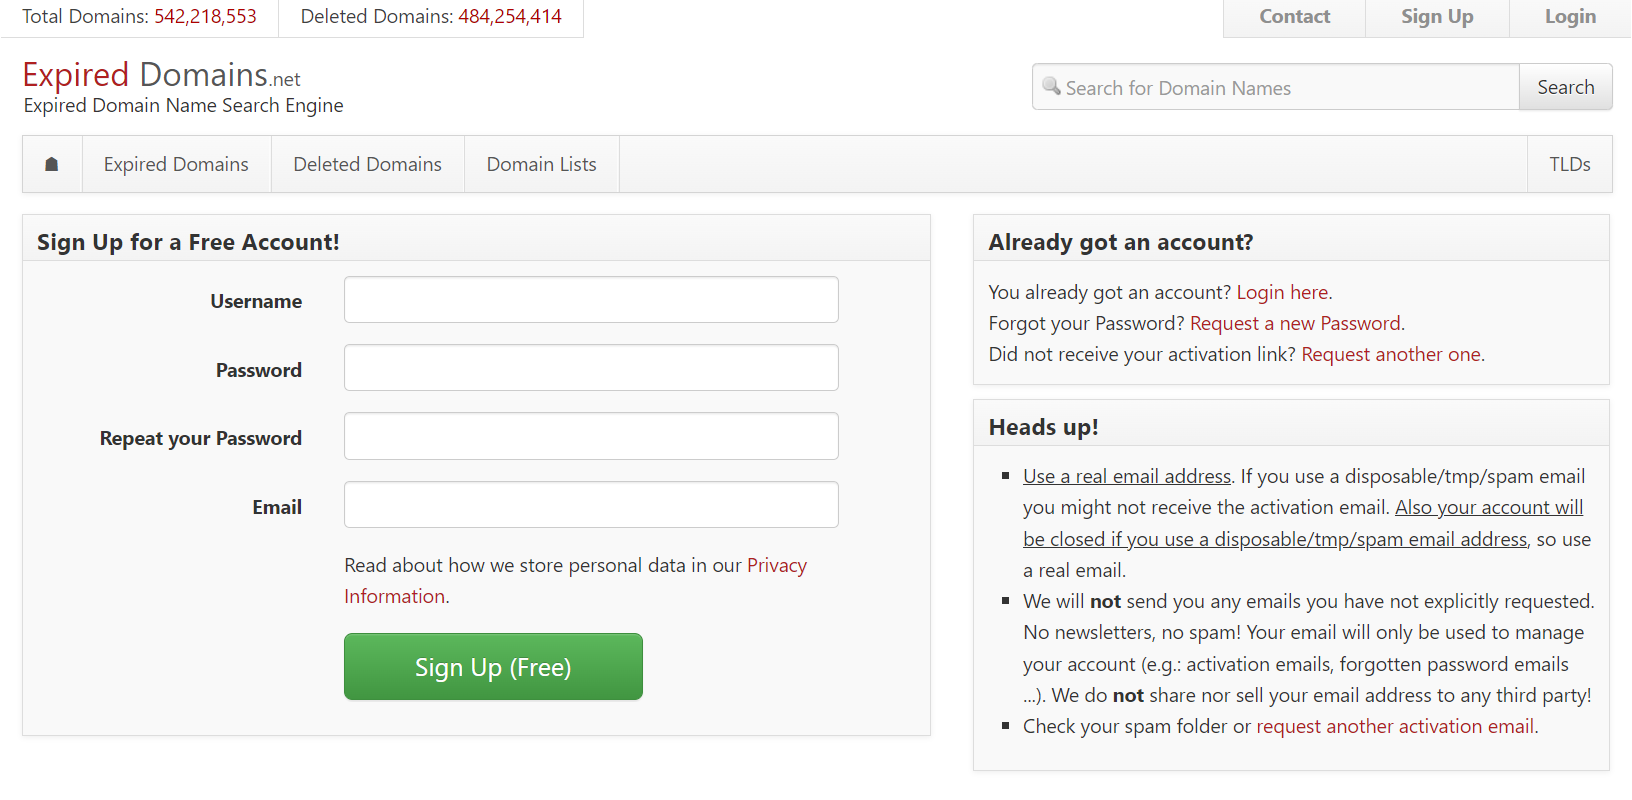1632x800 pixels.
Task: Click the Username label
Action: pos(256,301)
